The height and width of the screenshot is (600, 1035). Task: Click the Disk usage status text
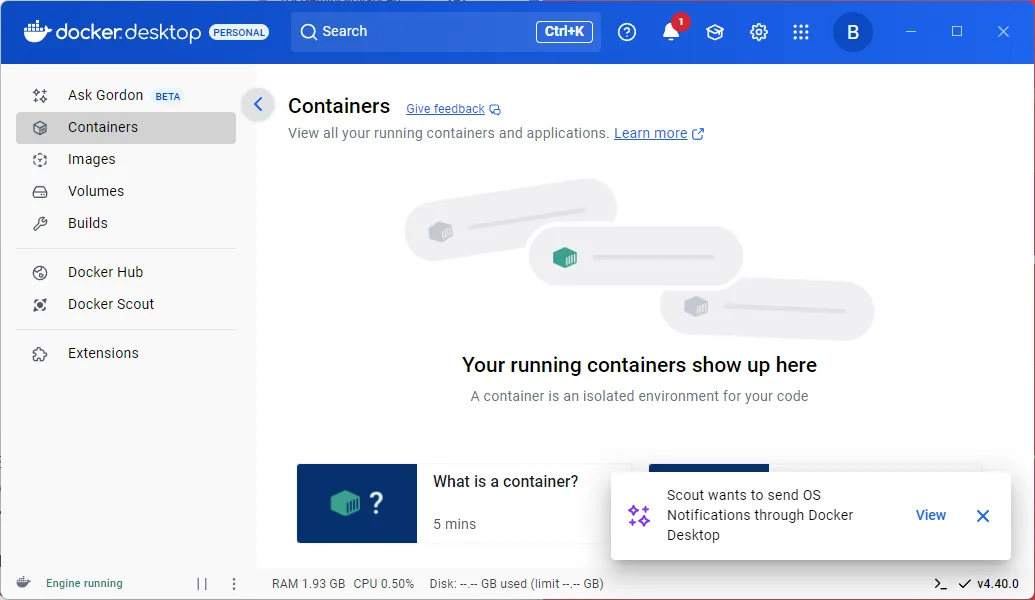pyautogui.click(x=516, y=583)
